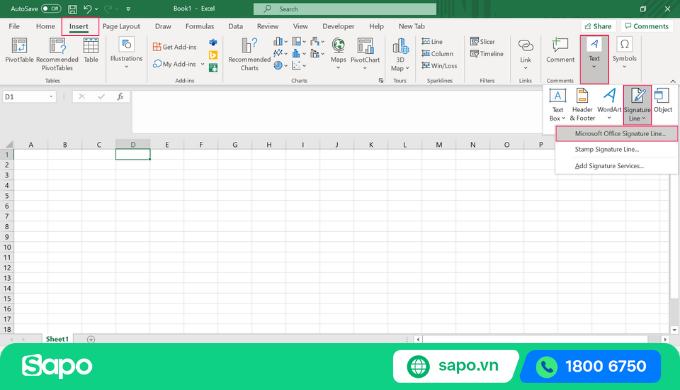
Task: Switch to the Formulas tab
Action: pos(199,26)
